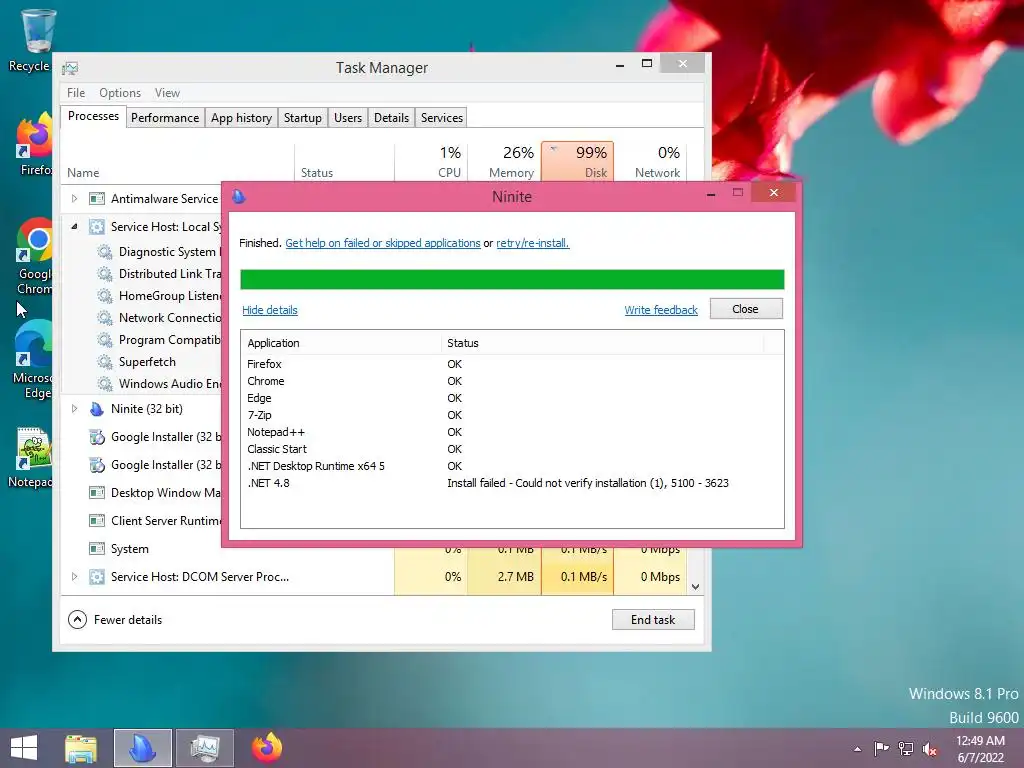Switch to the Users tab
This screenshot has width=1024, height=768.
347,118
